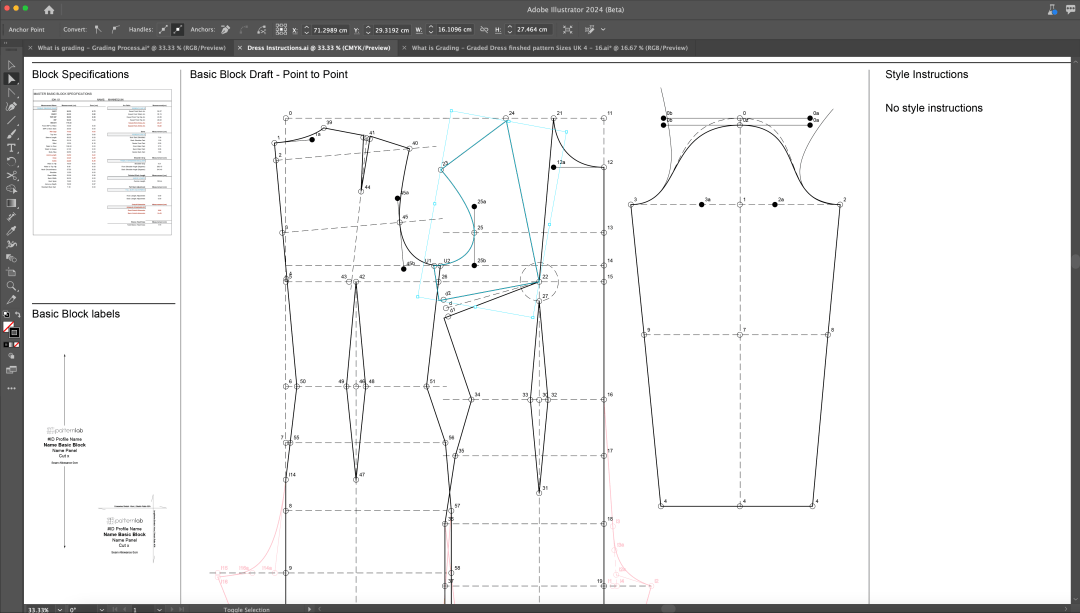Click the Change Screen Mode icon
Image resolution: width=1080 pixels, height=613 pixels.
point(11,370)
